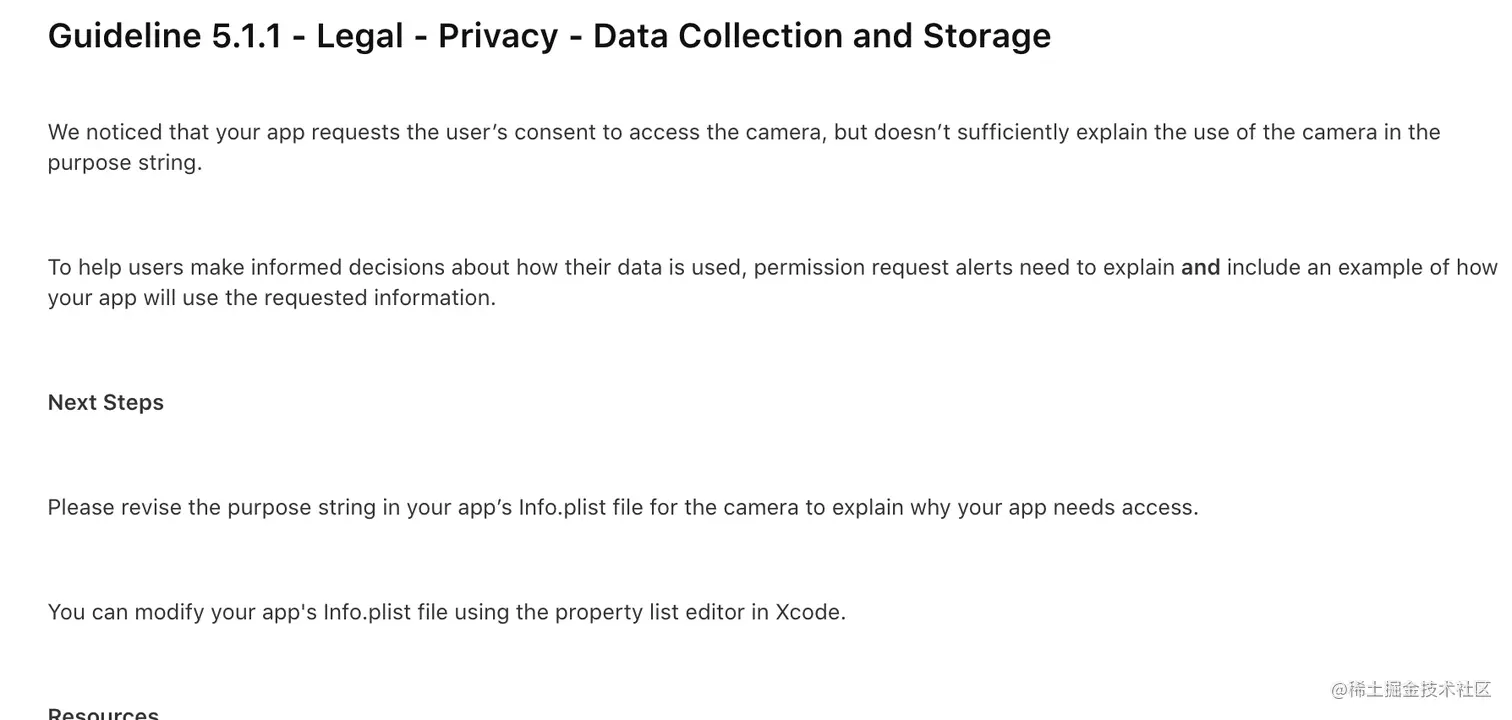
Task: Click the partially visible Resources heading
Action: [103, 712]
